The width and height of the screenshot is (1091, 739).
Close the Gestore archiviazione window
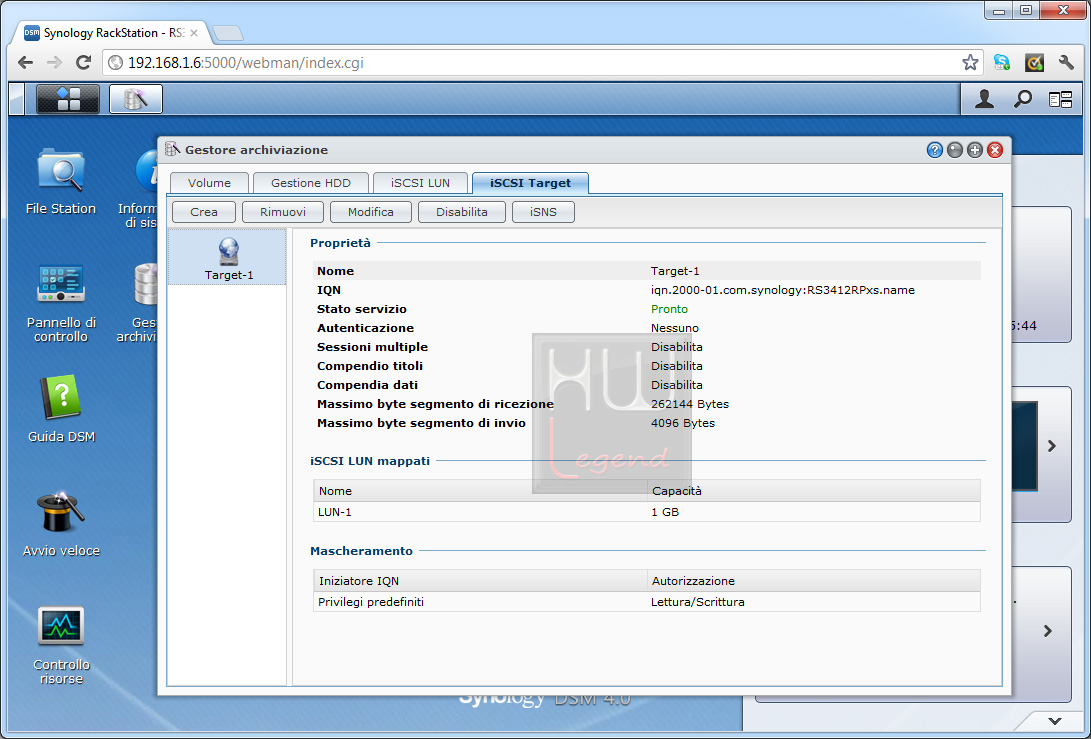tap(995, 150)
